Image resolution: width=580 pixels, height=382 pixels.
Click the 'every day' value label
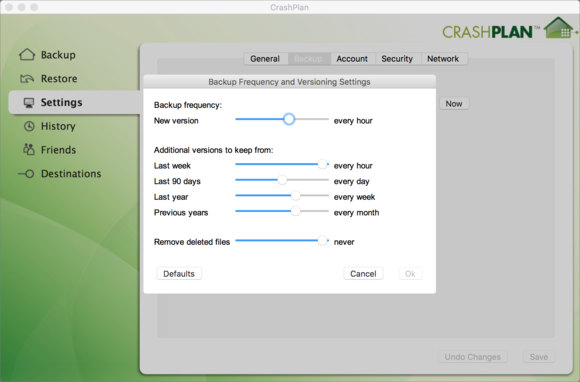pos(352,182)
